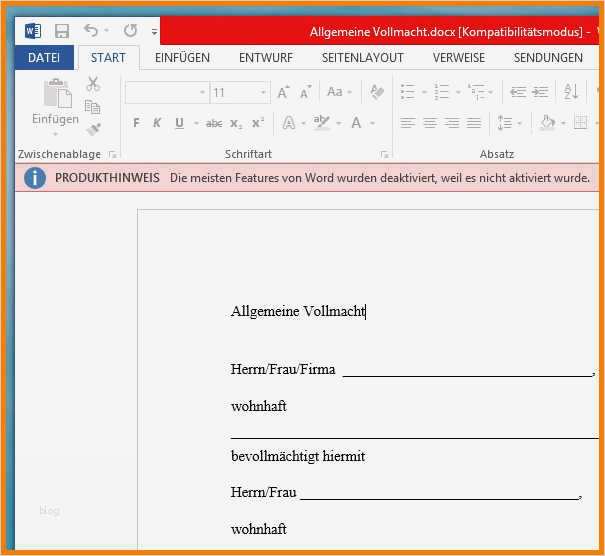Open the Zwischenablage dialog launcher
The image size is (605, 556).
coord(112,155)
